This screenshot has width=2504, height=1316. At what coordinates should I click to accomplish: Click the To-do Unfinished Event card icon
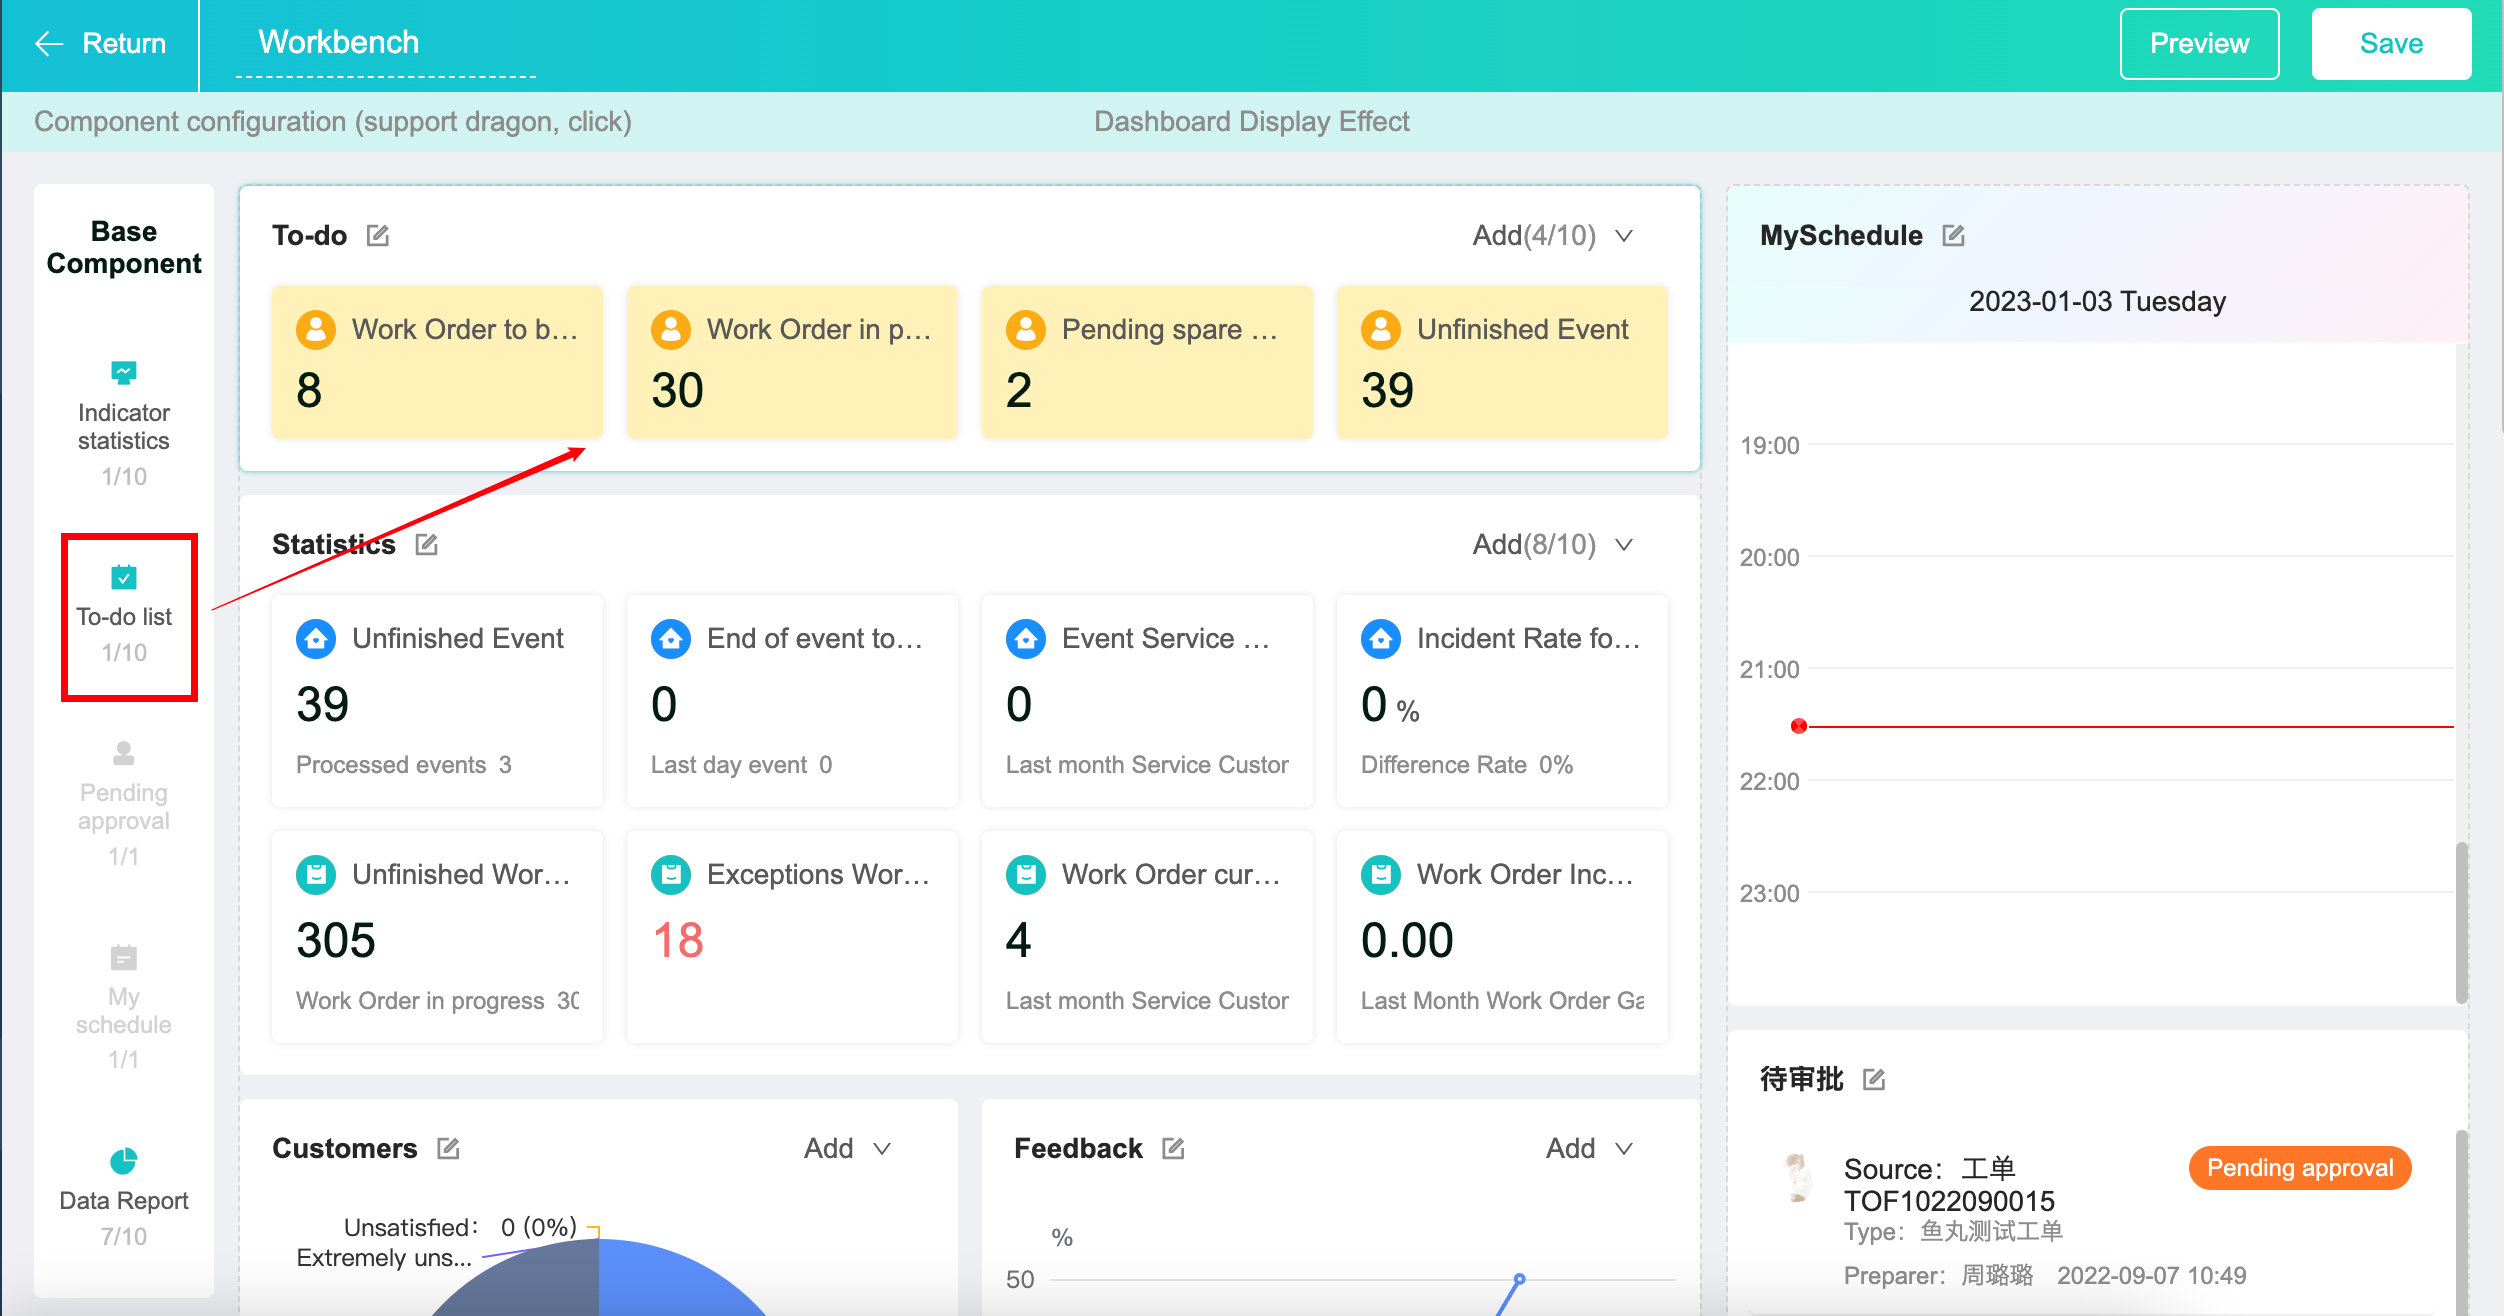[x=1381, y=330]
